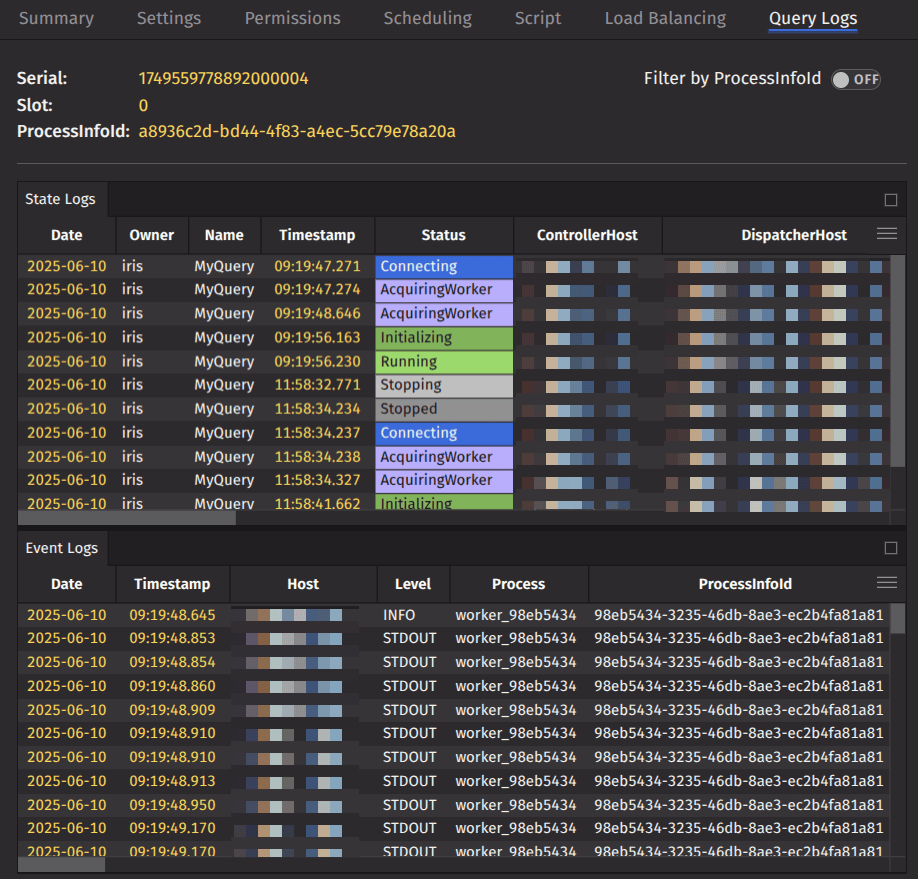The height and width of the screenshot is (879, 918).
Task: Switch to Load Balancing tab
Action: coord(665,18)
